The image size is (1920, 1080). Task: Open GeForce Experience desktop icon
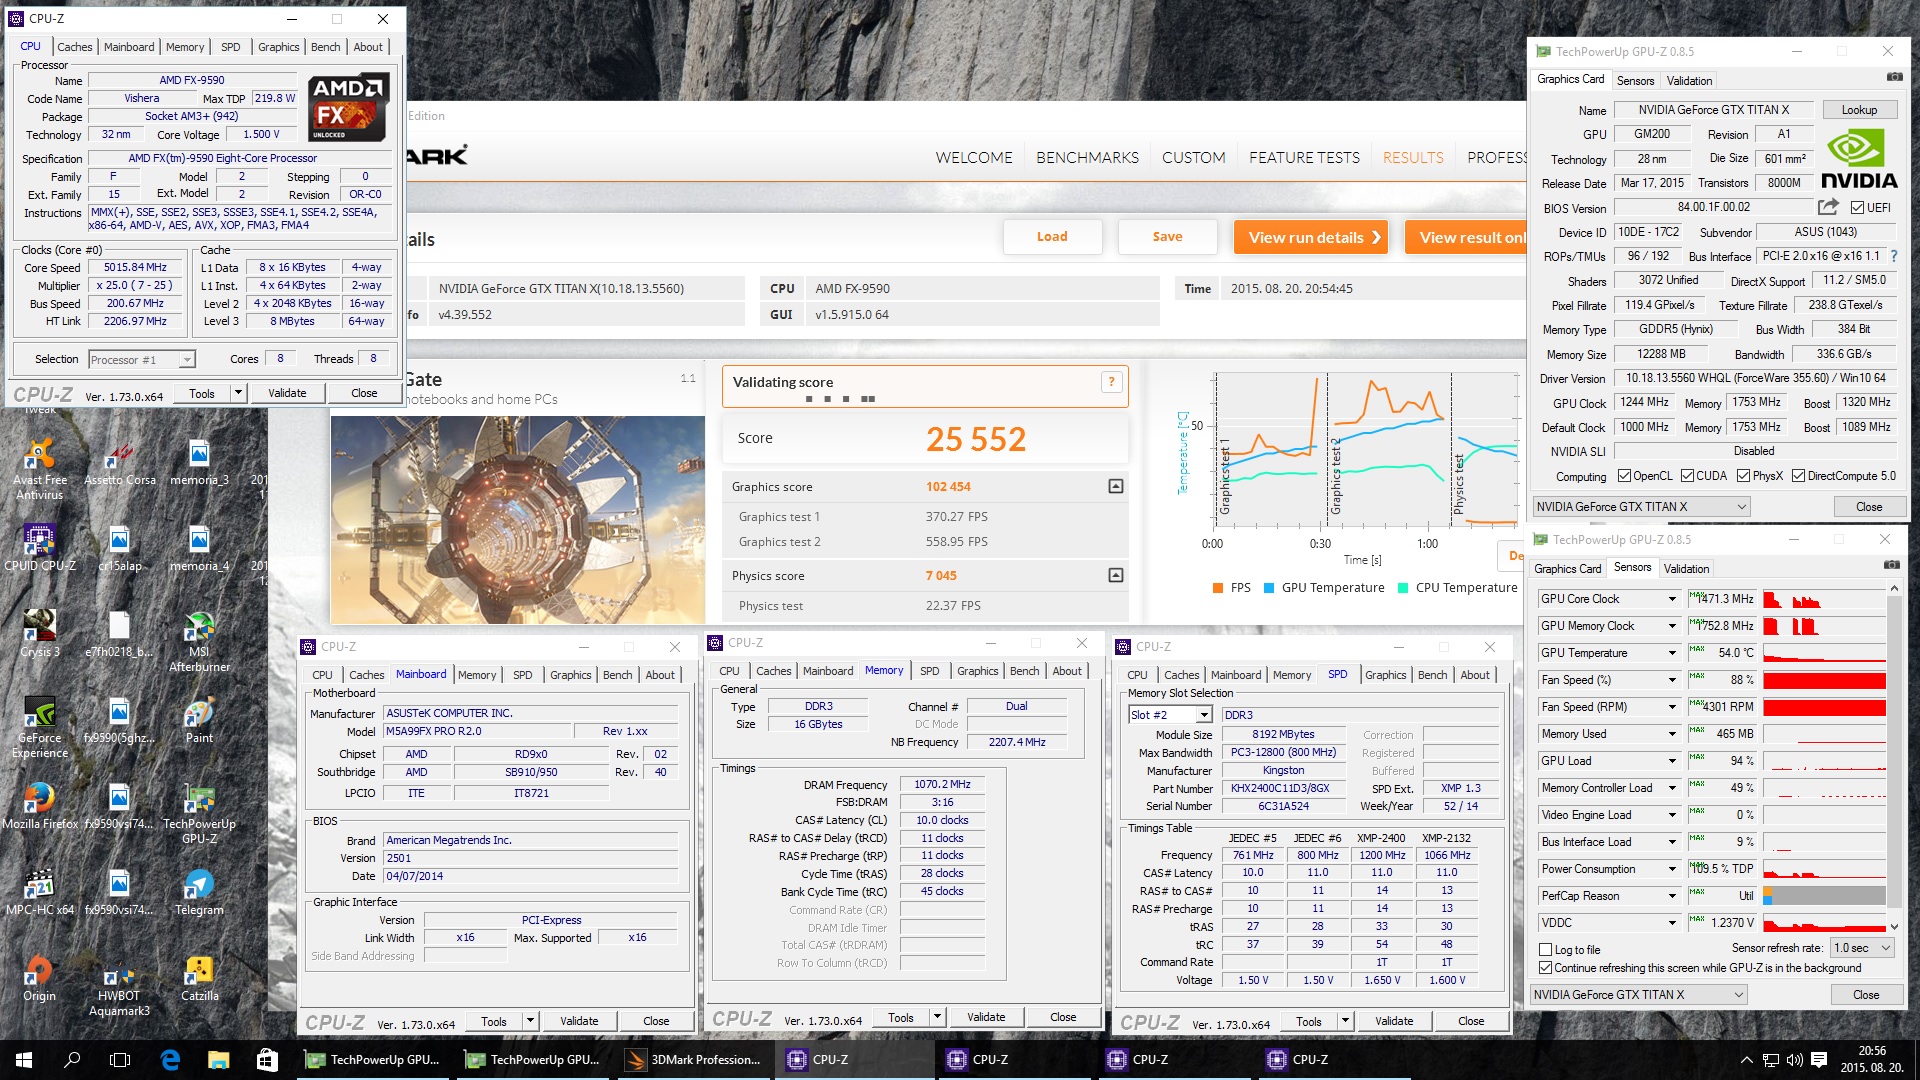pos(40,727)
